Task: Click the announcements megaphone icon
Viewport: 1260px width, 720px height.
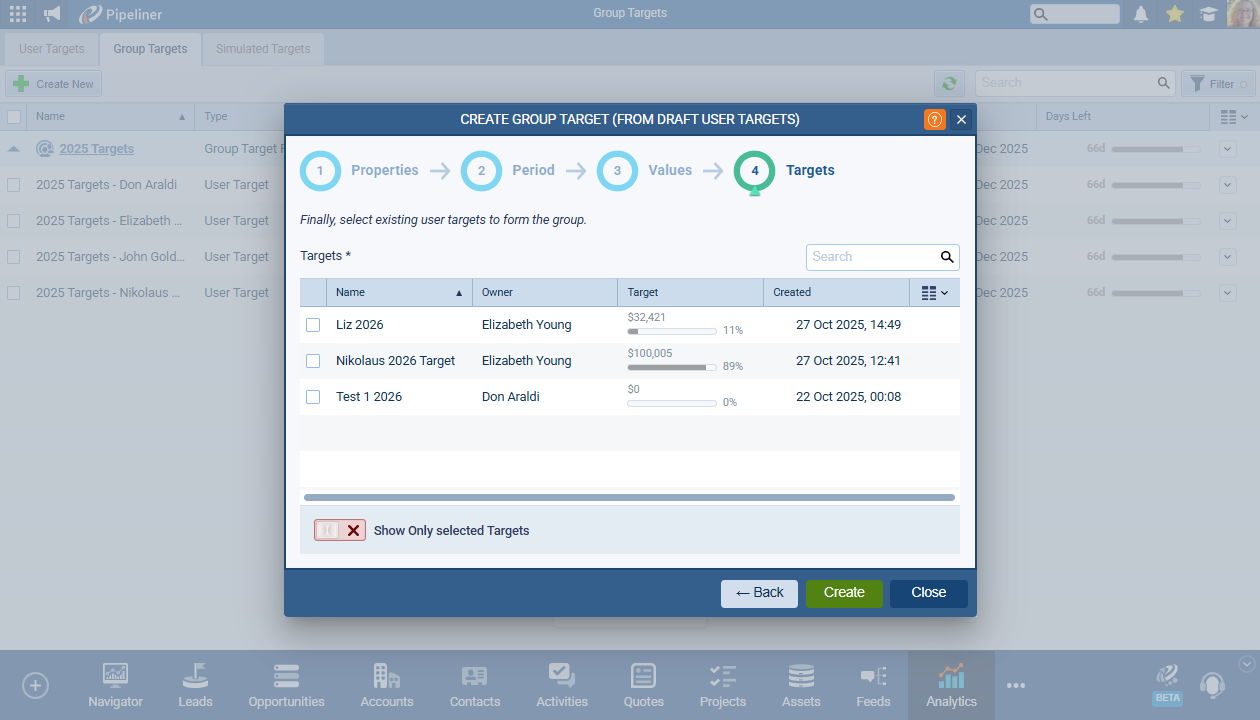Action: click(x=52, y=14)
